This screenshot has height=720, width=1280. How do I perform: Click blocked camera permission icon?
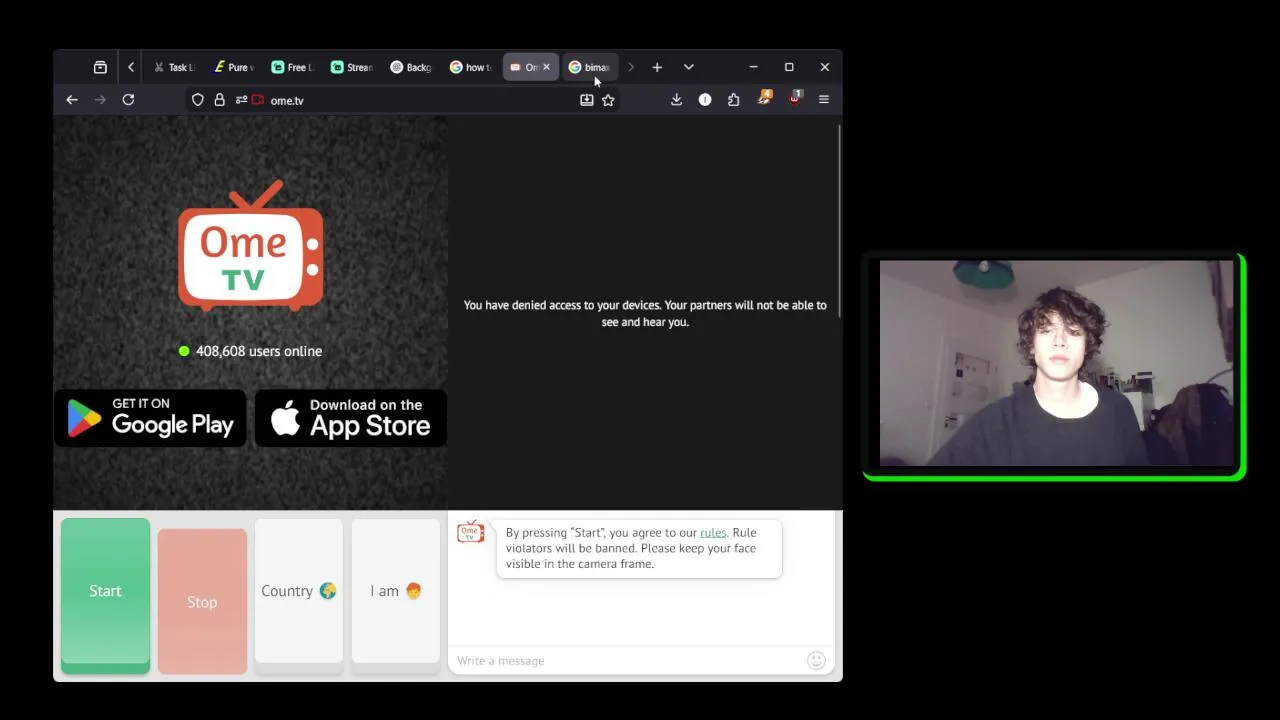[x=258, y=100]
